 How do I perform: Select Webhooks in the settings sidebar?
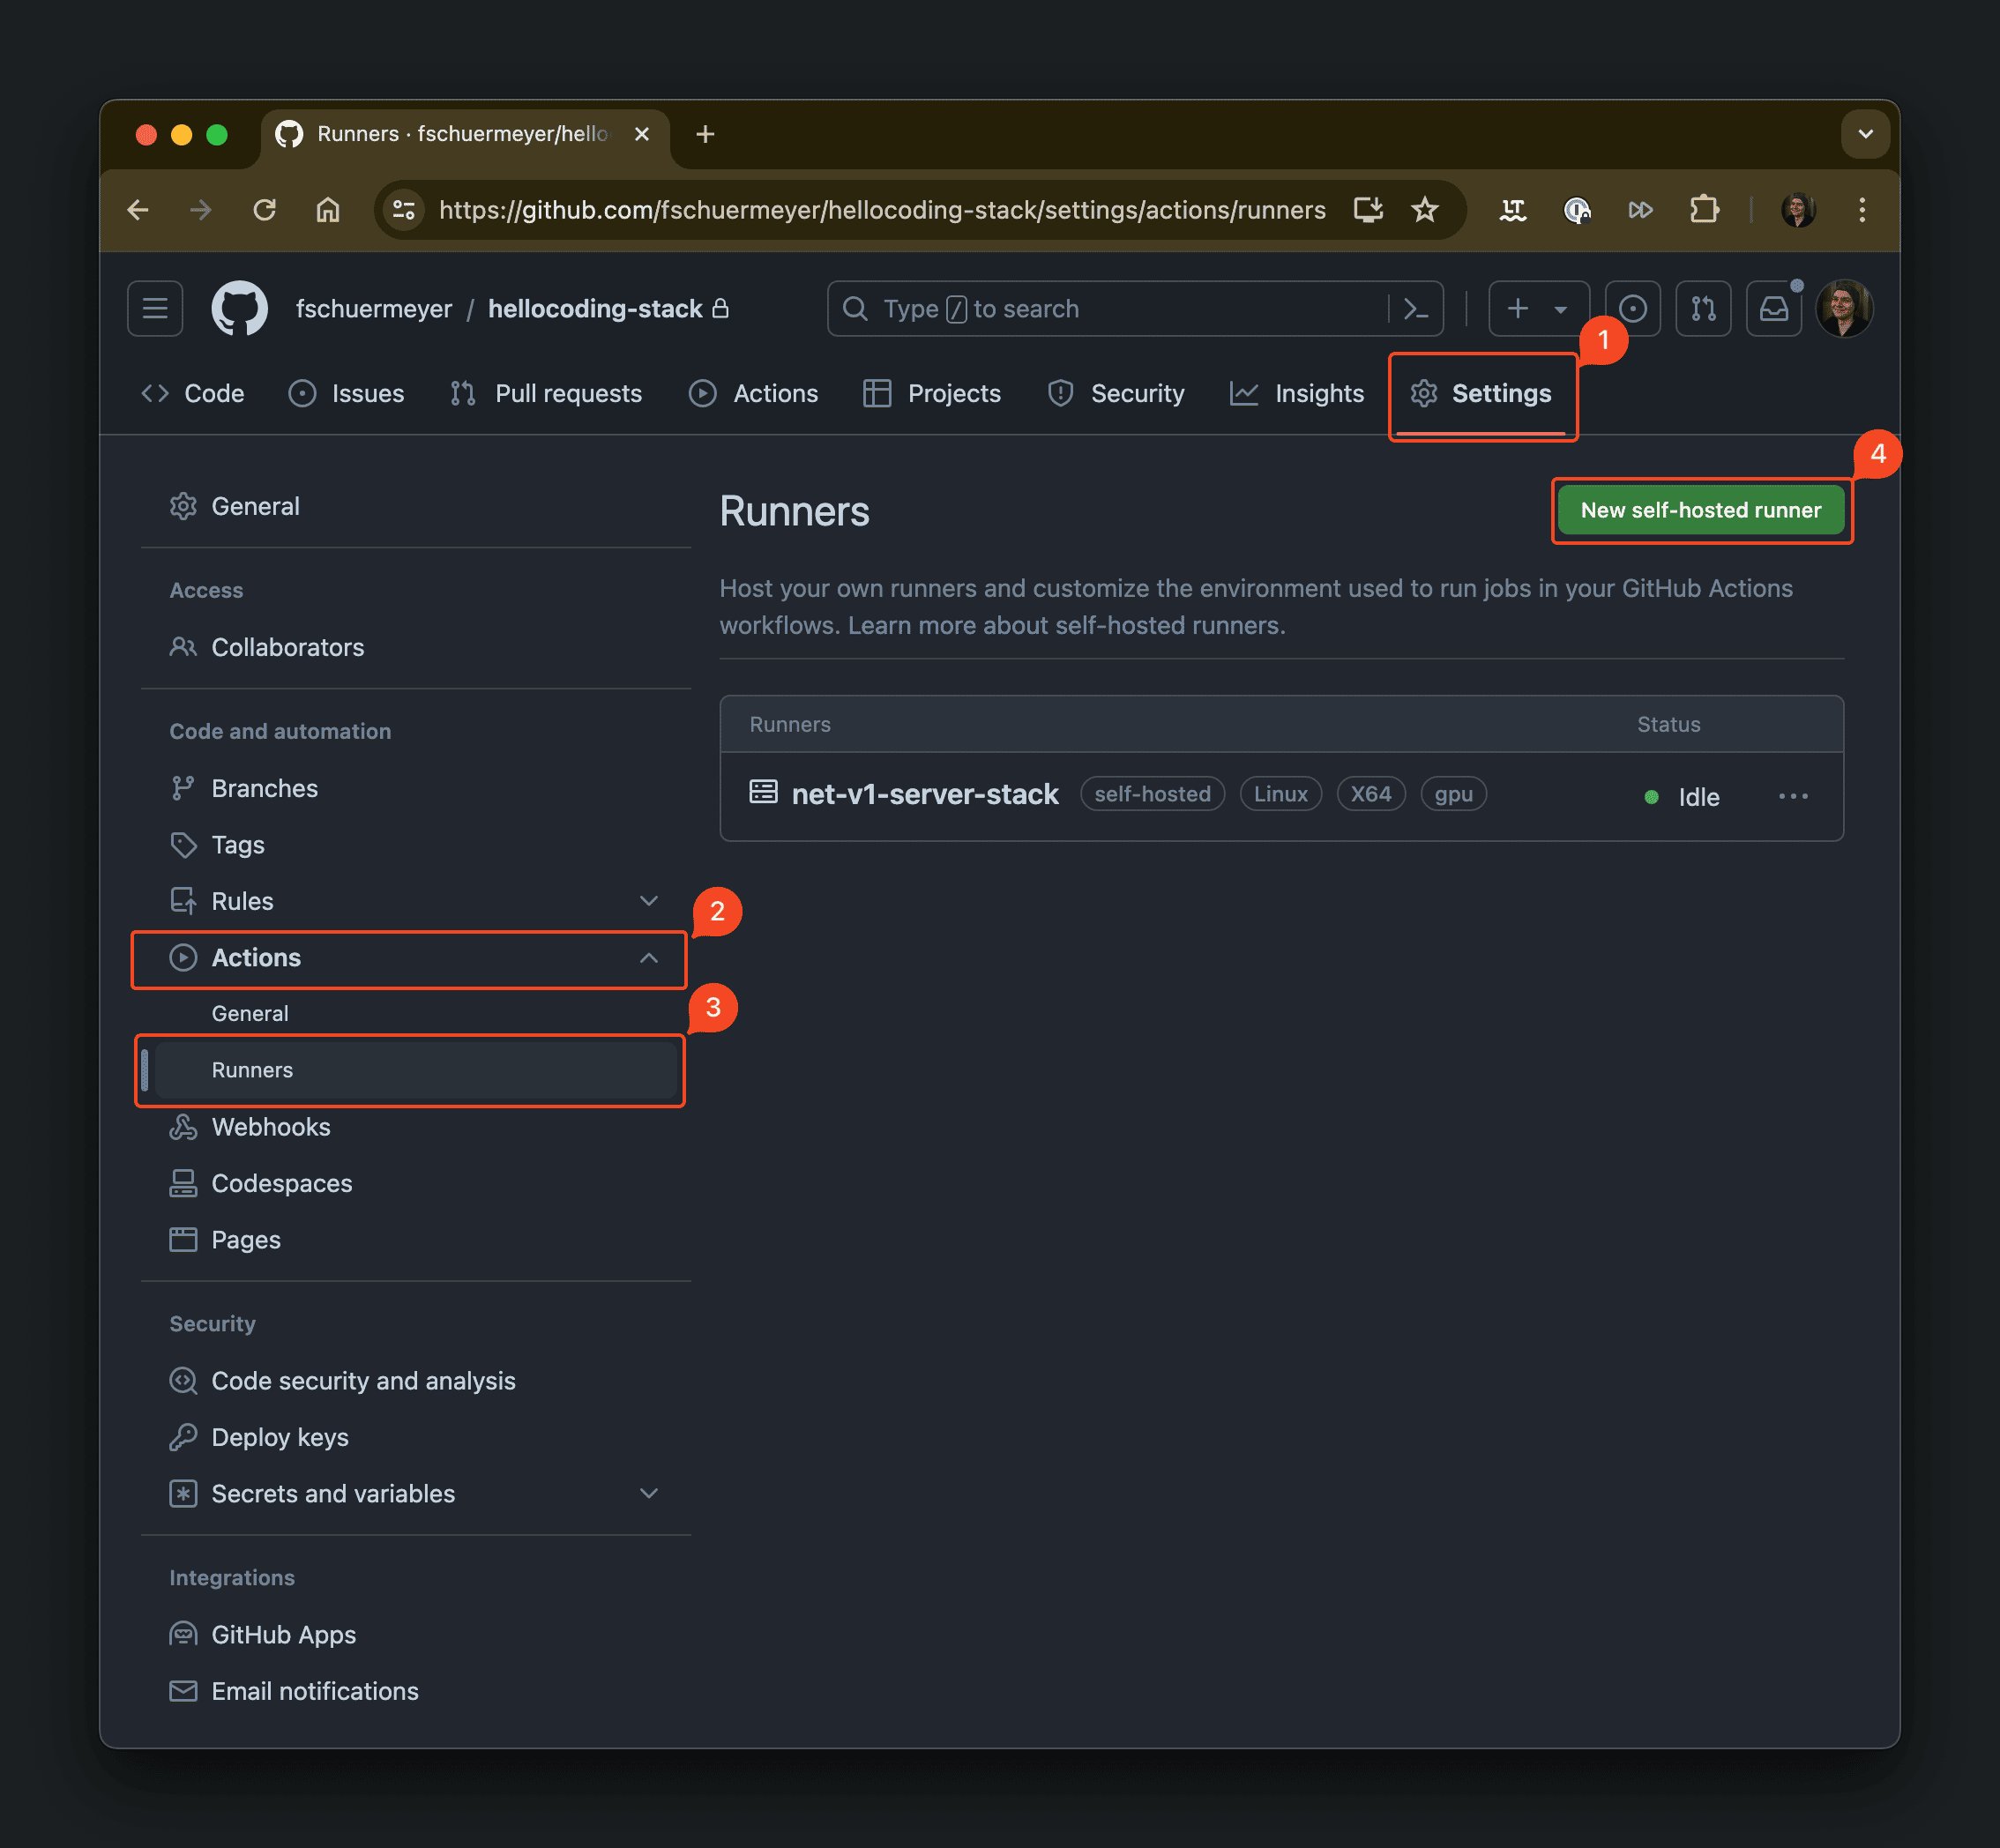coord(270,1127)
